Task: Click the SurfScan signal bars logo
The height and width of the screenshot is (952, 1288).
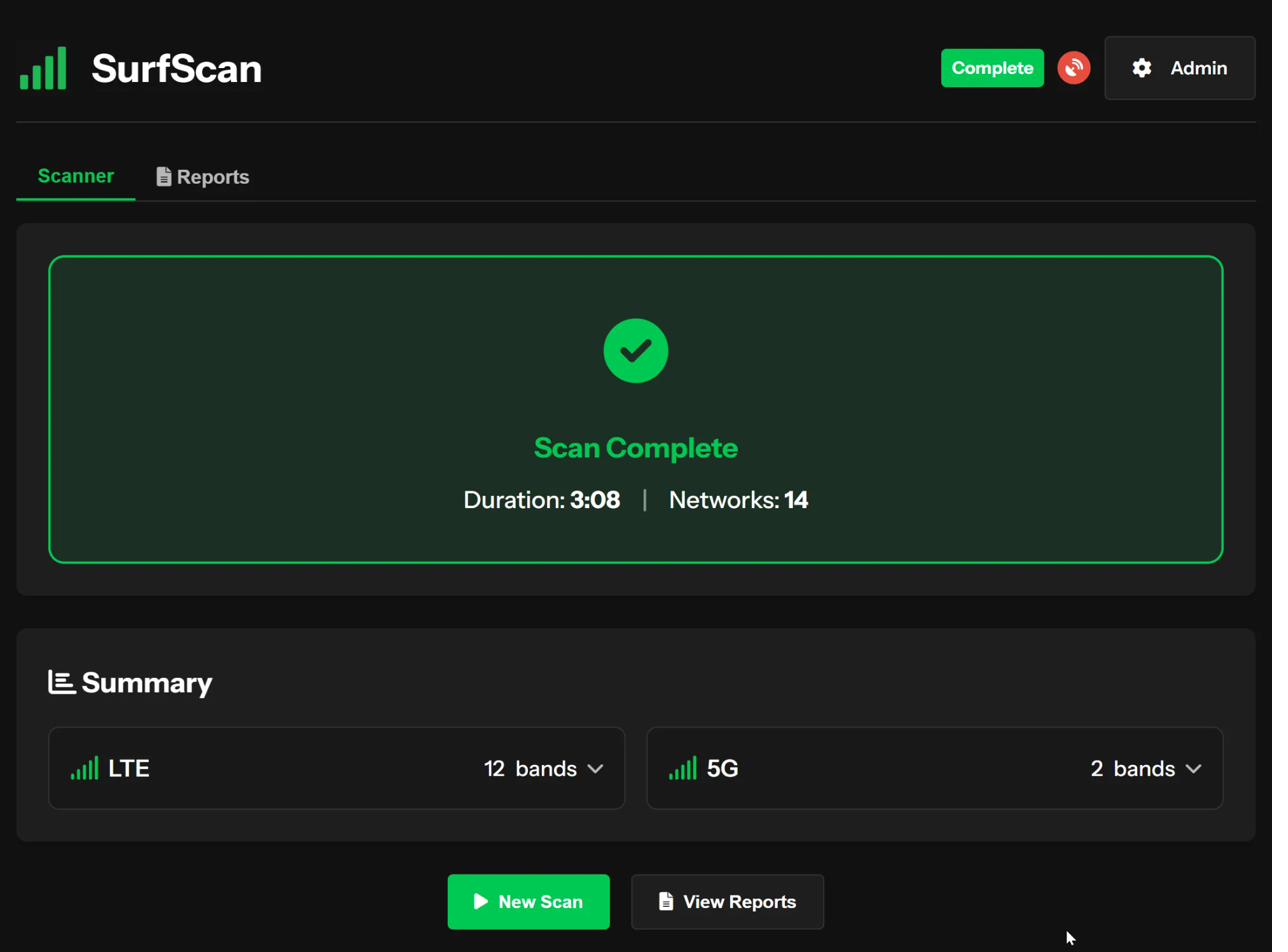Action: pyautogui.click(x=43, y=68)
